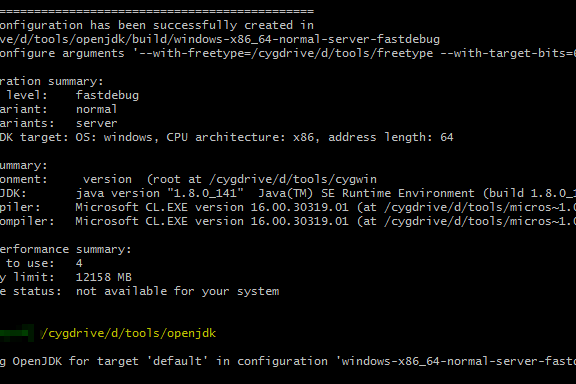576x384 pixels.
Task: Click the first Microsoft CL.EXE version line
Action: tap(326, 207)
